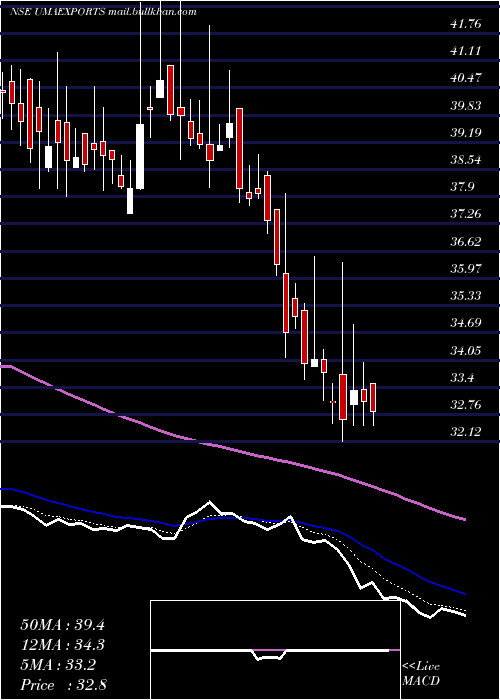
Task: Click the <<Live MACD label
Action: (421, 674)
